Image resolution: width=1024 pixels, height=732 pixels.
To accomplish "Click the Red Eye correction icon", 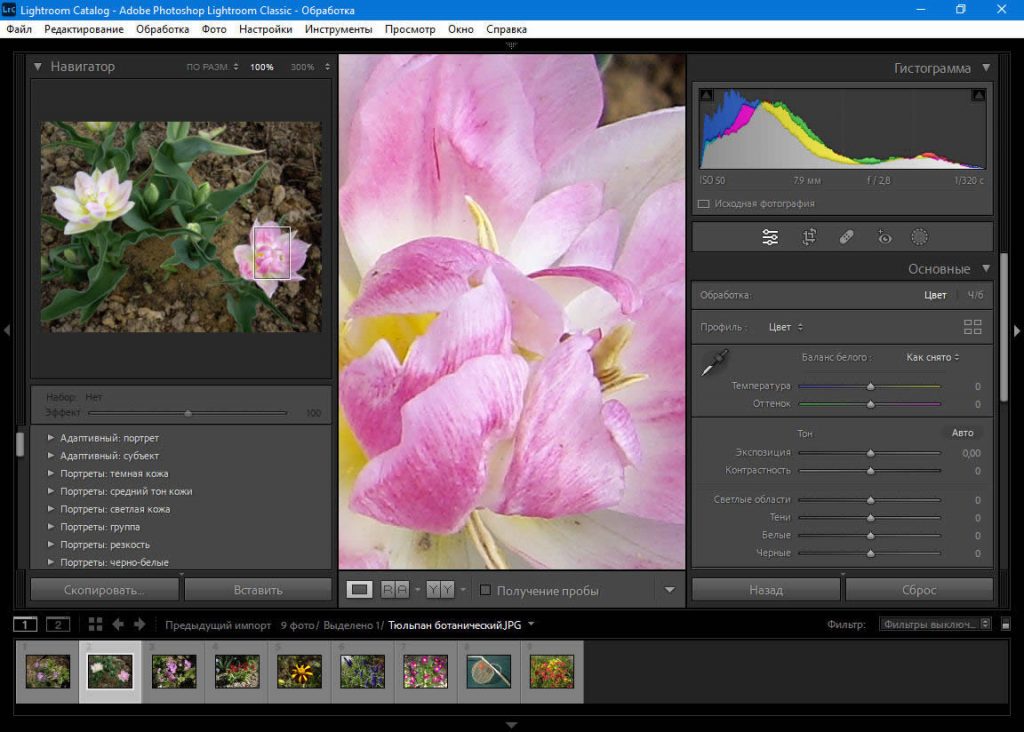I will pyautogui.click(x=884, y=237).
